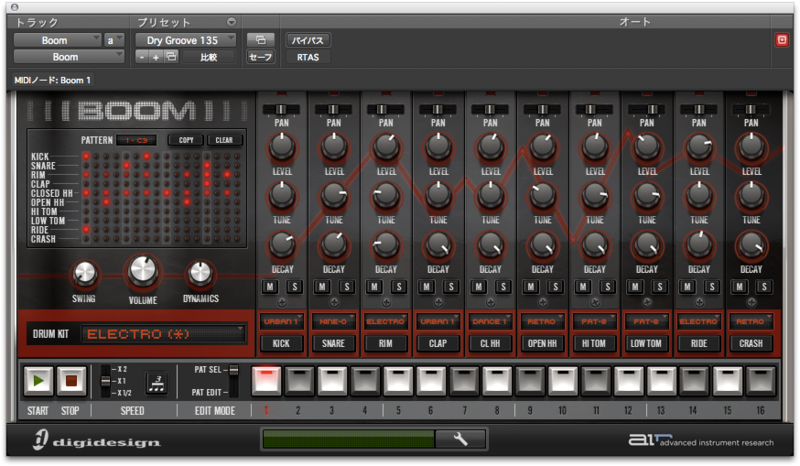Click the HI TOM channel DECAY knob

[x=594, y=244]
